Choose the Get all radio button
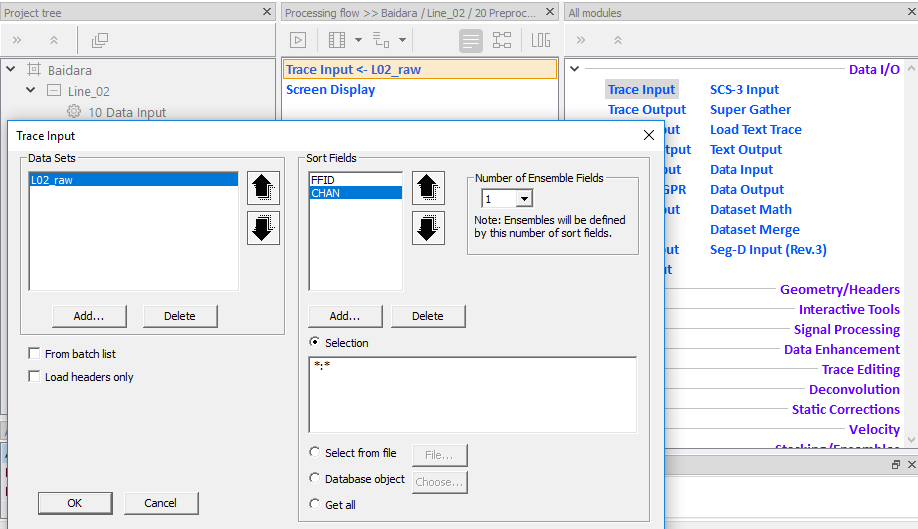The width and height of the screenshot is (918, 529). 315,504
